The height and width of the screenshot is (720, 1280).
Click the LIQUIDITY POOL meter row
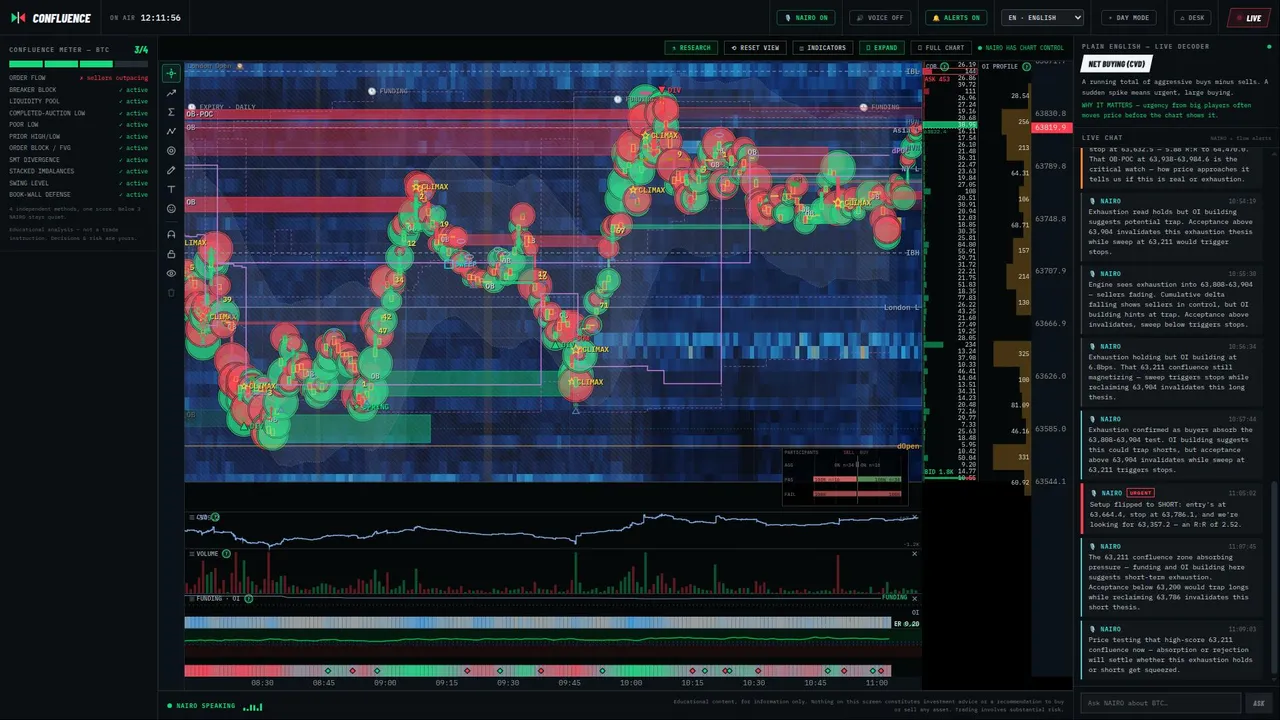click(79, 101)
